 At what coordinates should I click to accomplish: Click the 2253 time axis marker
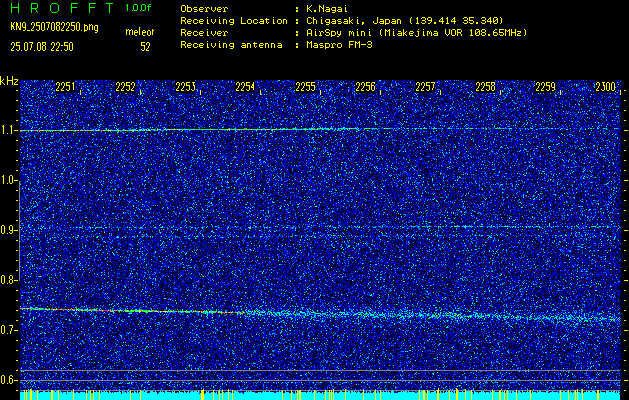coord(185,87)
